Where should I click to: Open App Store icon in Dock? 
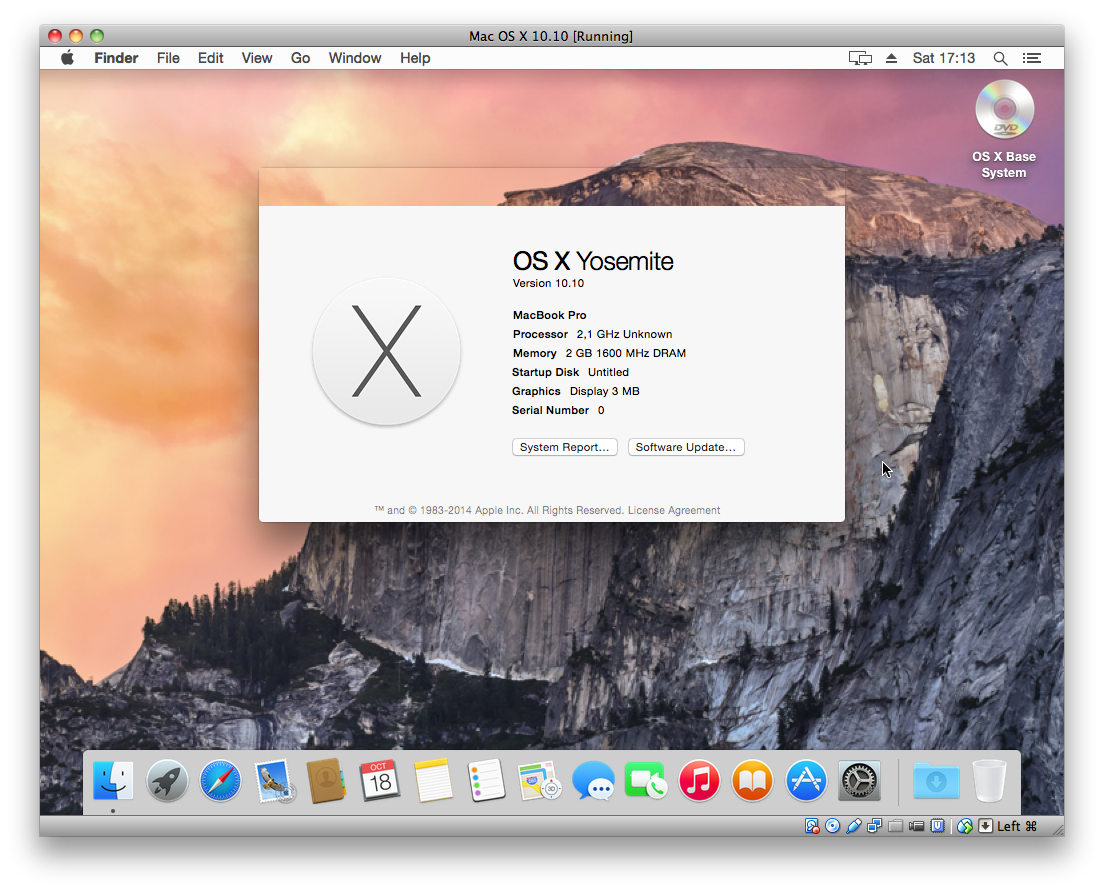(805, 780)
